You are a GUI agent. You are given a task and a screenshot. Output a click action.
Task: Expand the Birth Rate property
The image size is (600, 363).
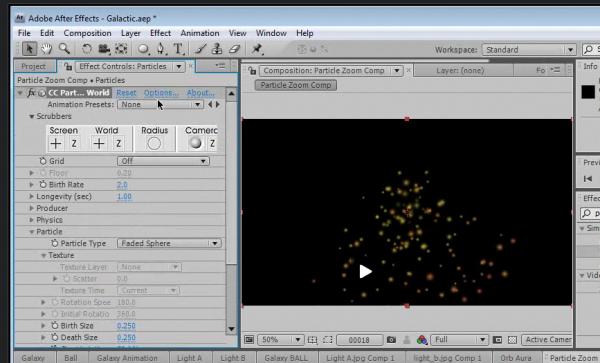(x=31, y=184)
